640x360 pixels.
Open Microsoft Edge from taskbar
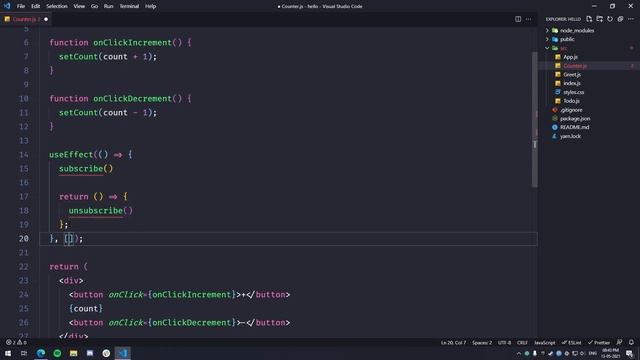(x=41, y=353)
